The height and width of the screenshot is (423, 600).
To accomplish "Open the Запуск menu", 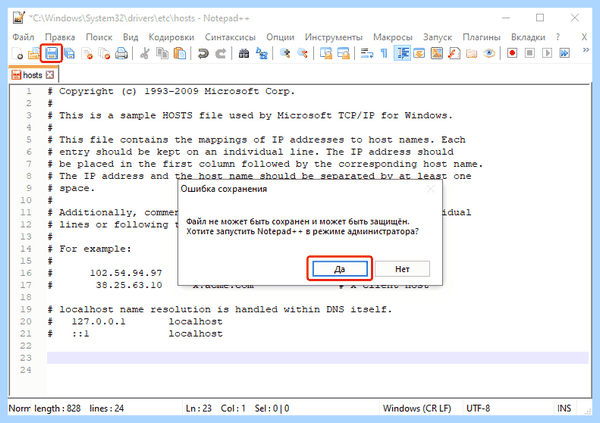I will [x=437, y=37].
